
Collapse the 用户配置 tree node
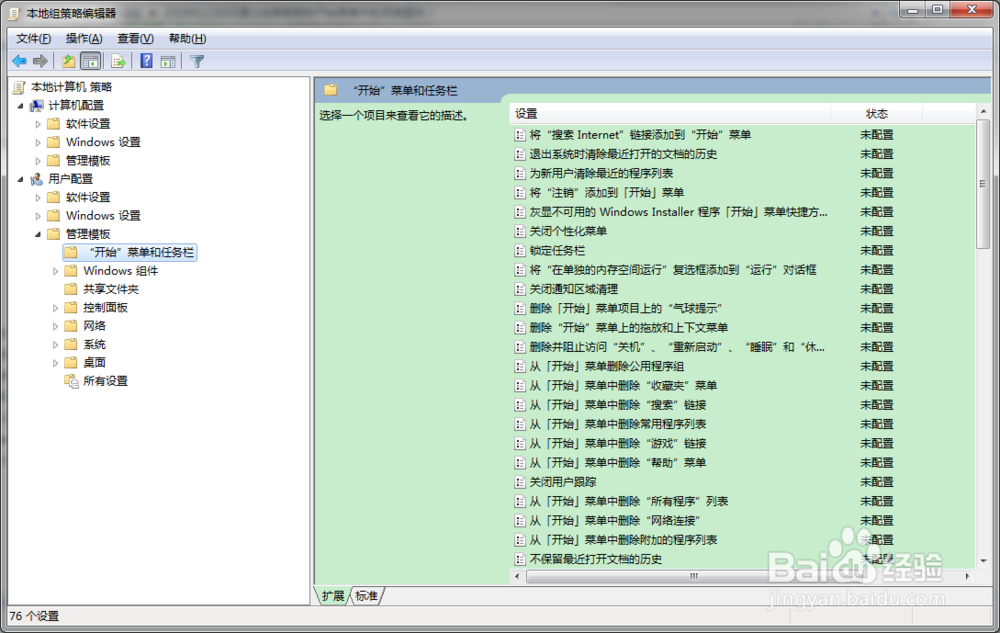pos(20,180)
